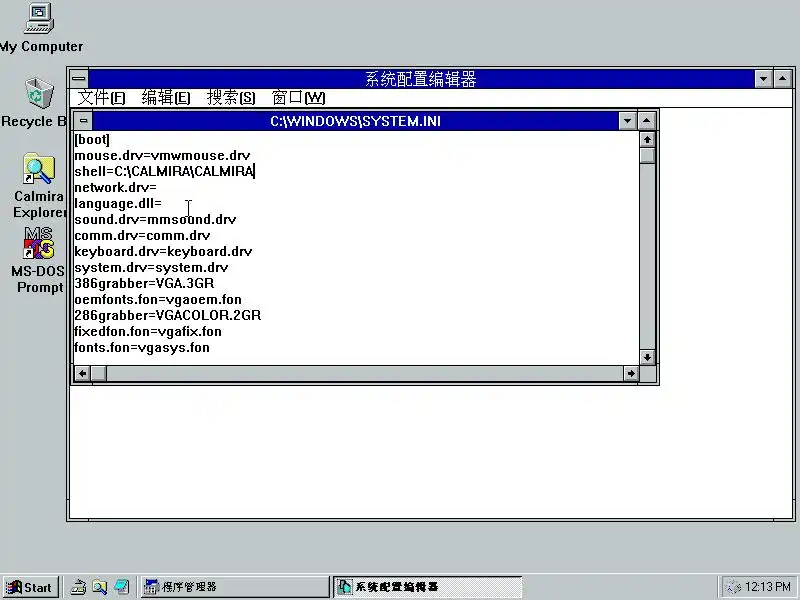Click the C:\WINDOWS\SYSTEM.INI title bar

pos(356,121)
